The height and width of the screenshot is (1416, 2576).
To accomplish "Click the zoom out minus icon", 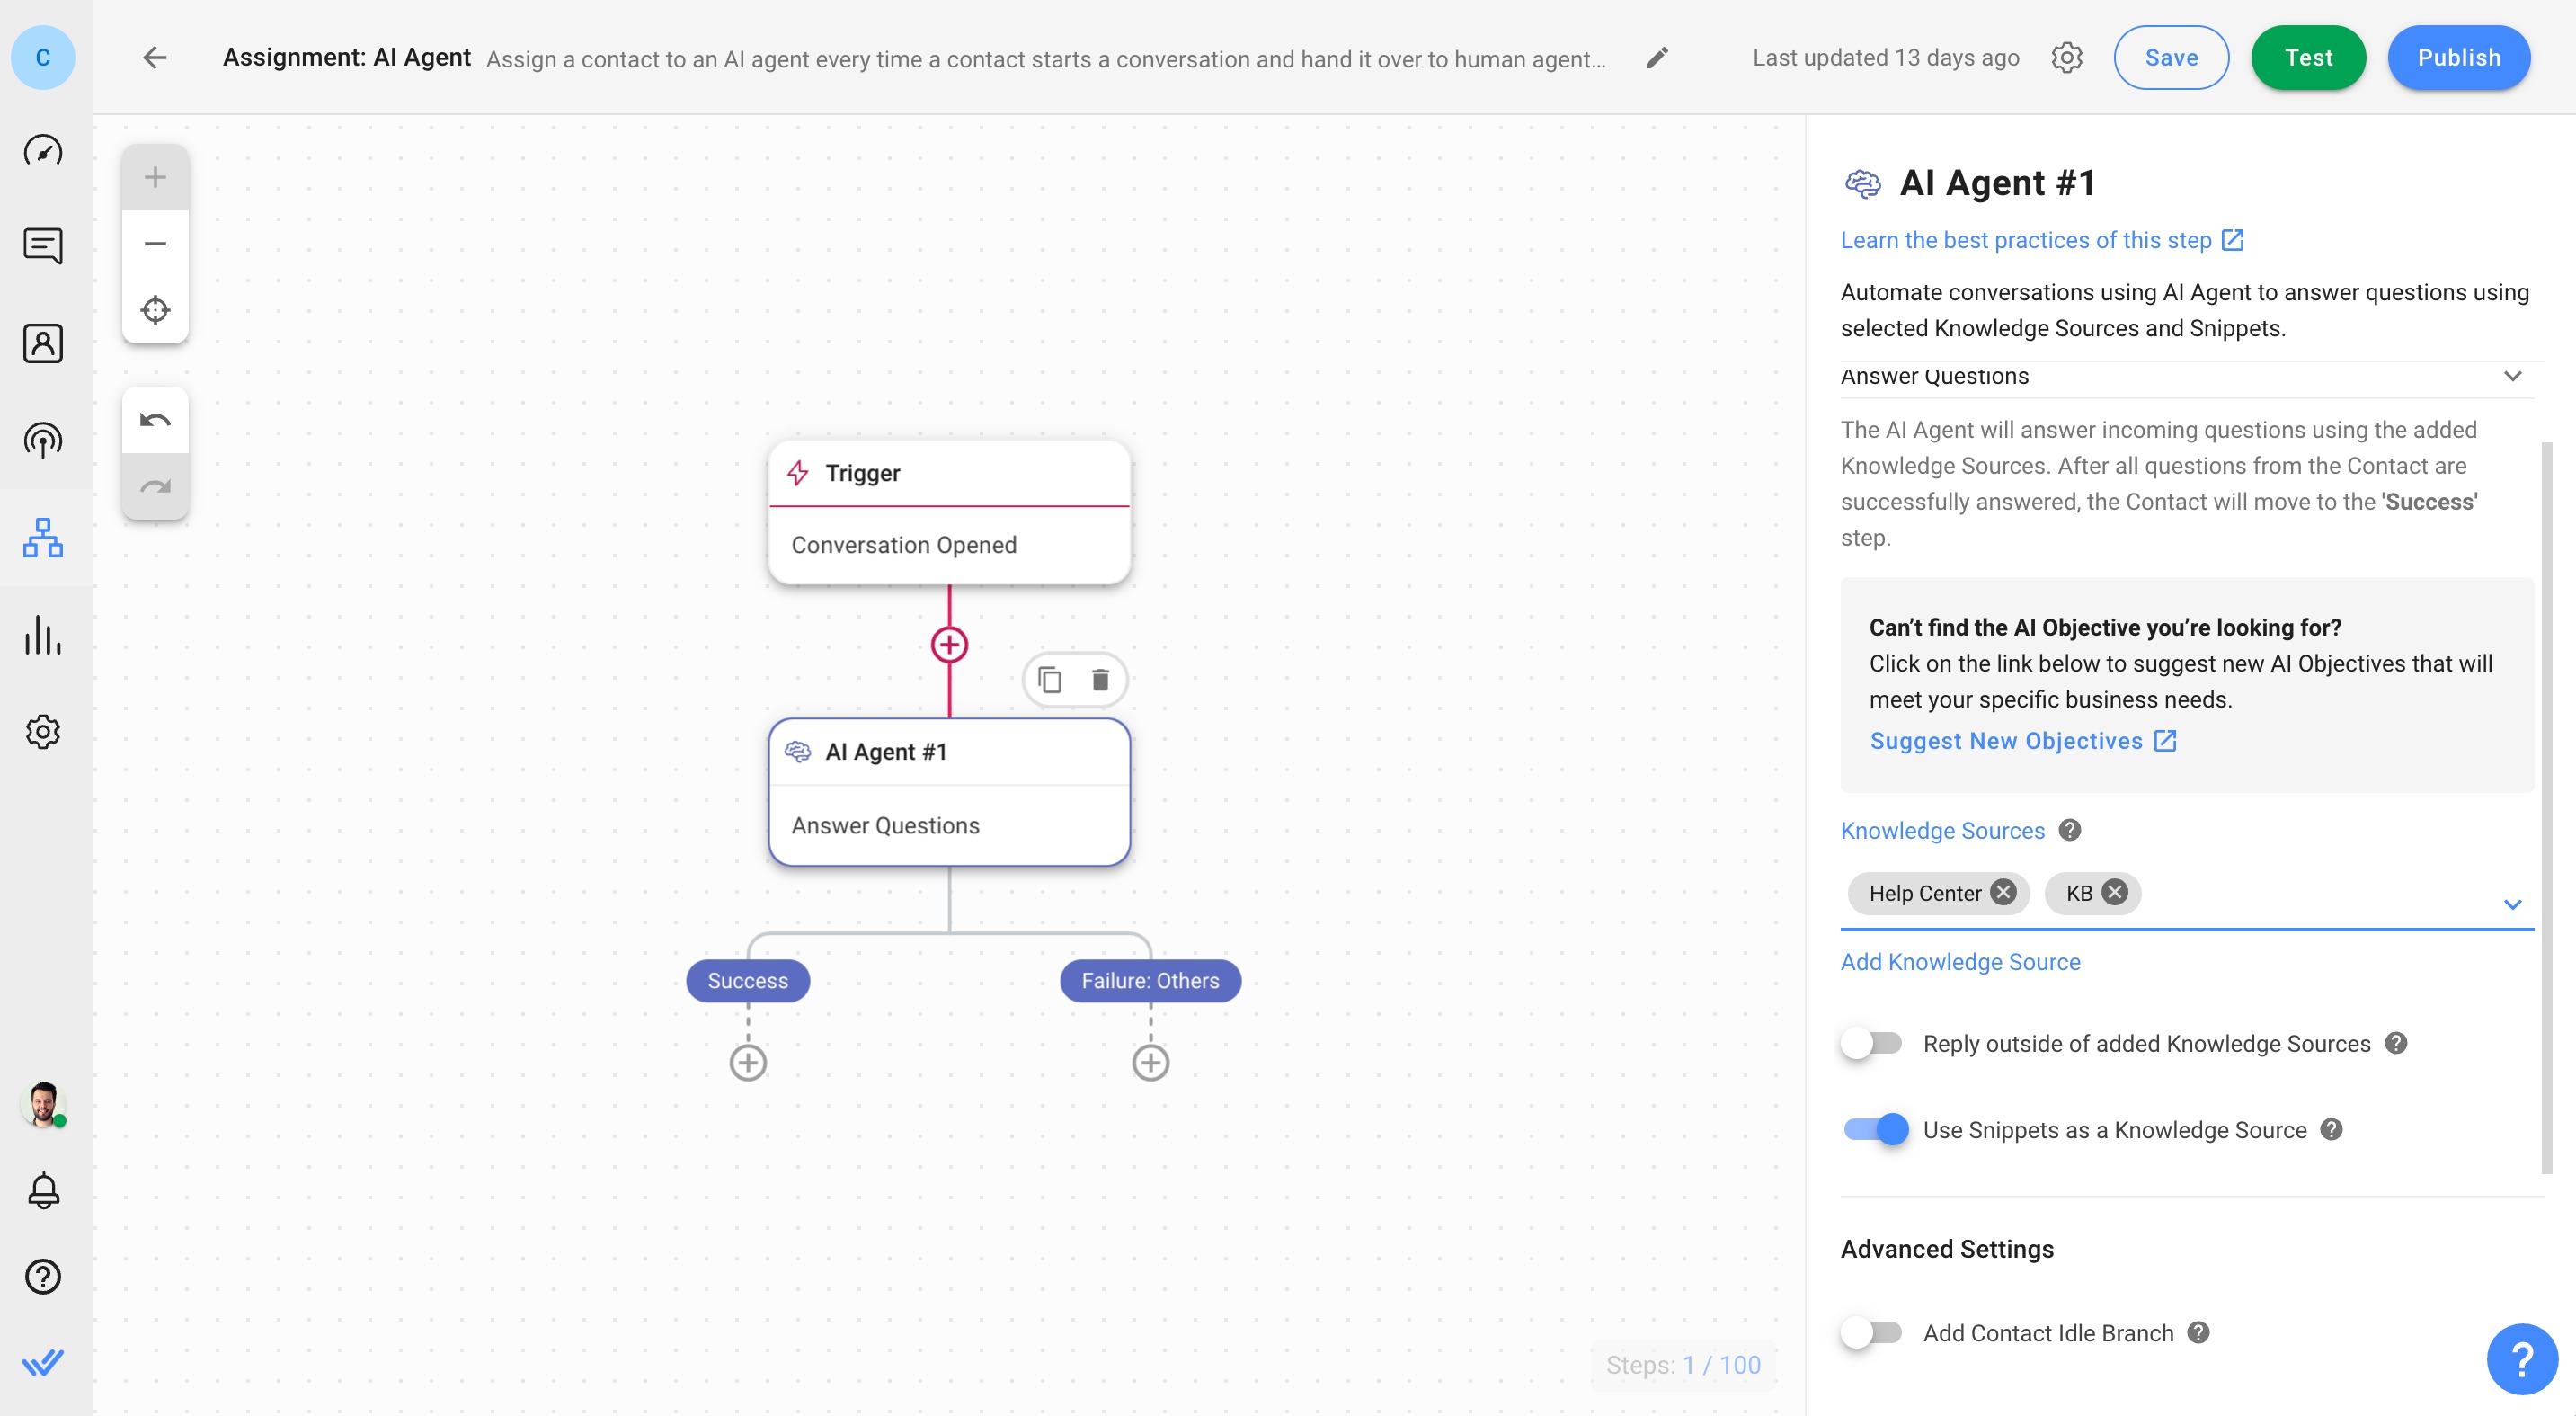I will (x=155, y=245).
